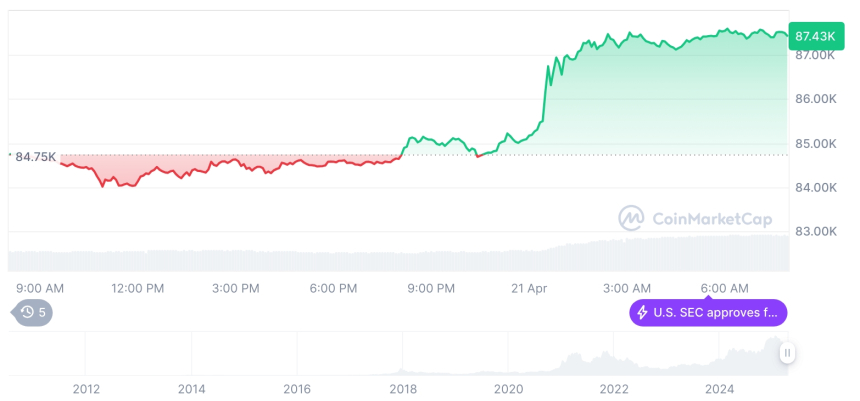This screenshot has height=401, width=860.
Task: Click the 3:00 PM time axis label
Action: (x=236, y=288)
